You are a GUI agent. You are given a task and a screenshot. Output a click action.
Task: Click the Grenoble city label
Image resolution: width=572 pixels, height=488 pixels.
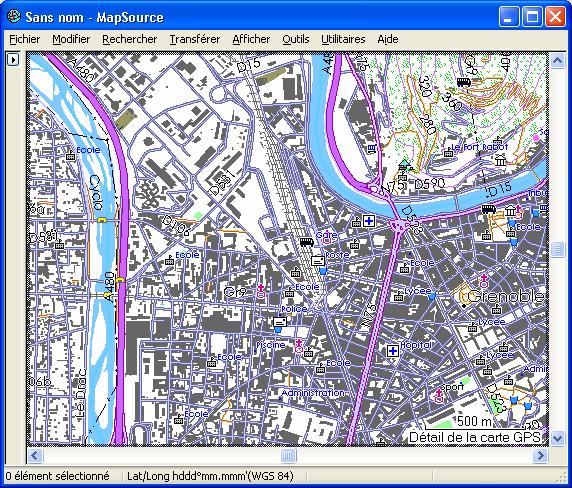(505, 296)
